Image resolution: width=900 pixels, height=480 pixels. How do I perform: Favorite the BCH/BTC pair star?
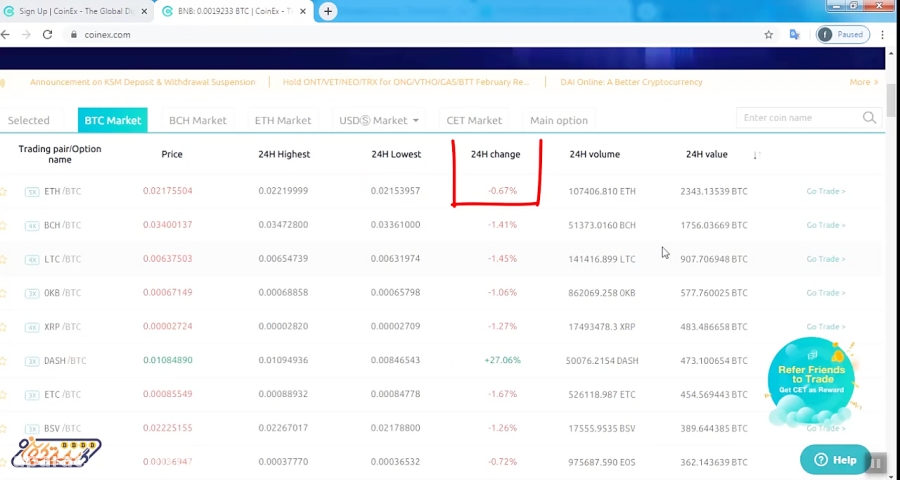coord(3,226)
